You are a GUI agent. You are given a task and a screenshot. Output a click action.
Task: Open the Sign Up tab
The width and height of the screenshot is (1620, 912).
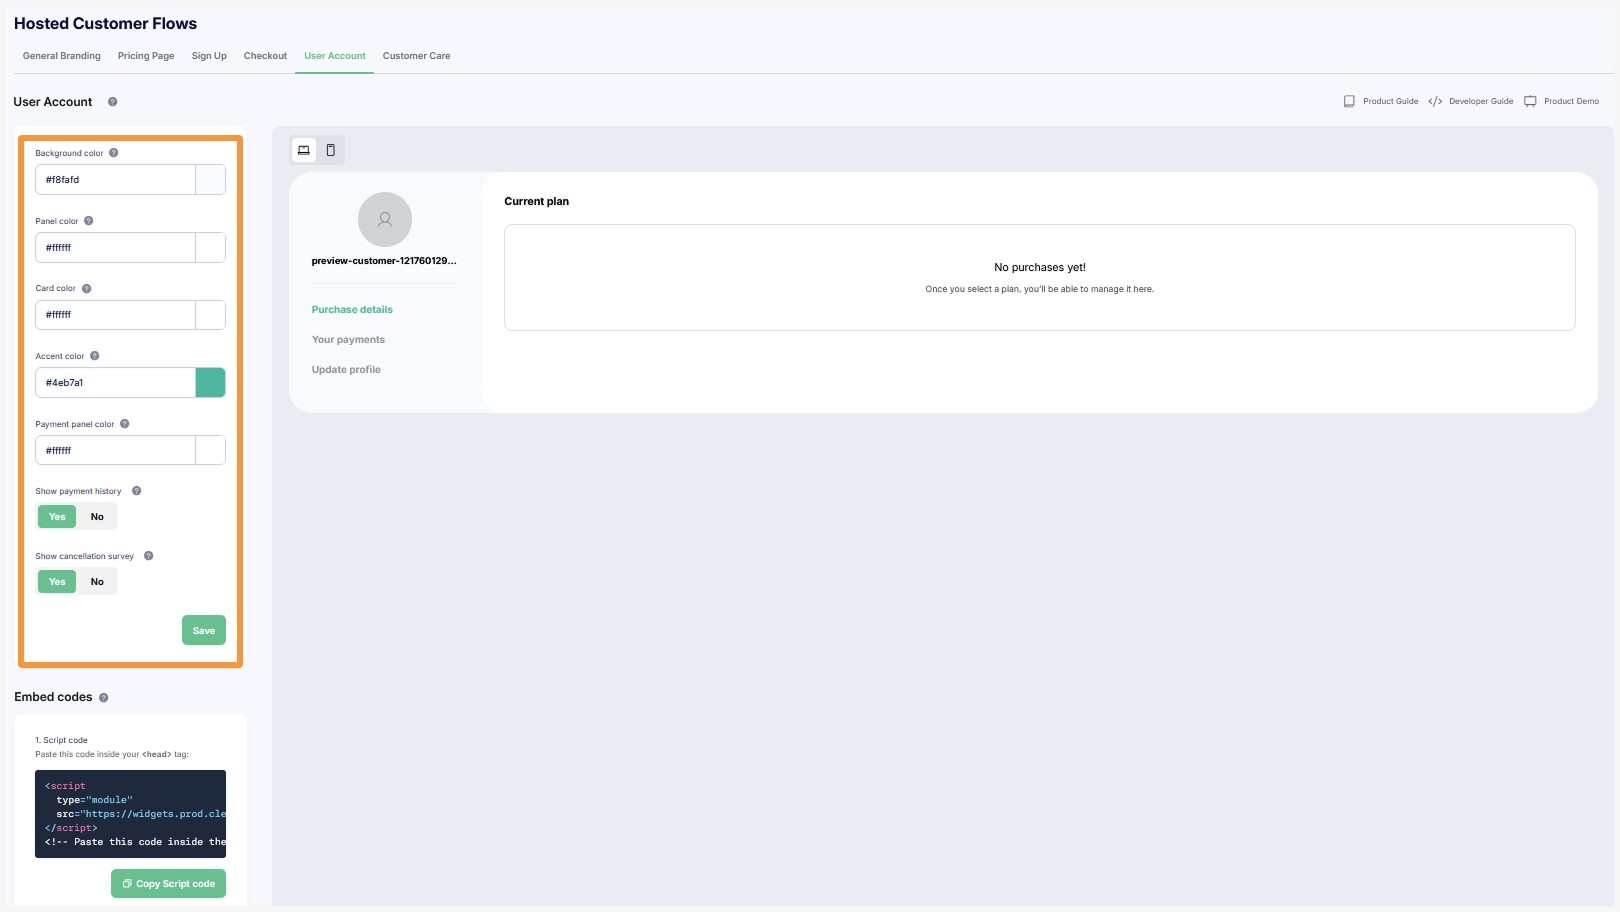[x=209, y=56]
